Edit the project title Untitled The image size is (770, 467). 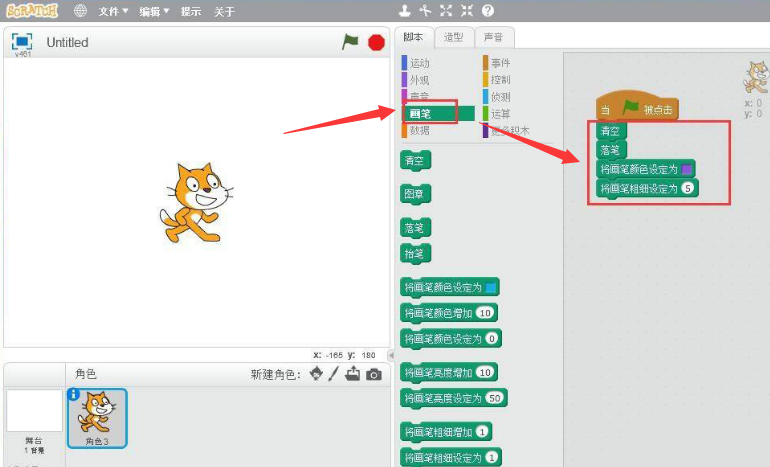click(67, 42)
